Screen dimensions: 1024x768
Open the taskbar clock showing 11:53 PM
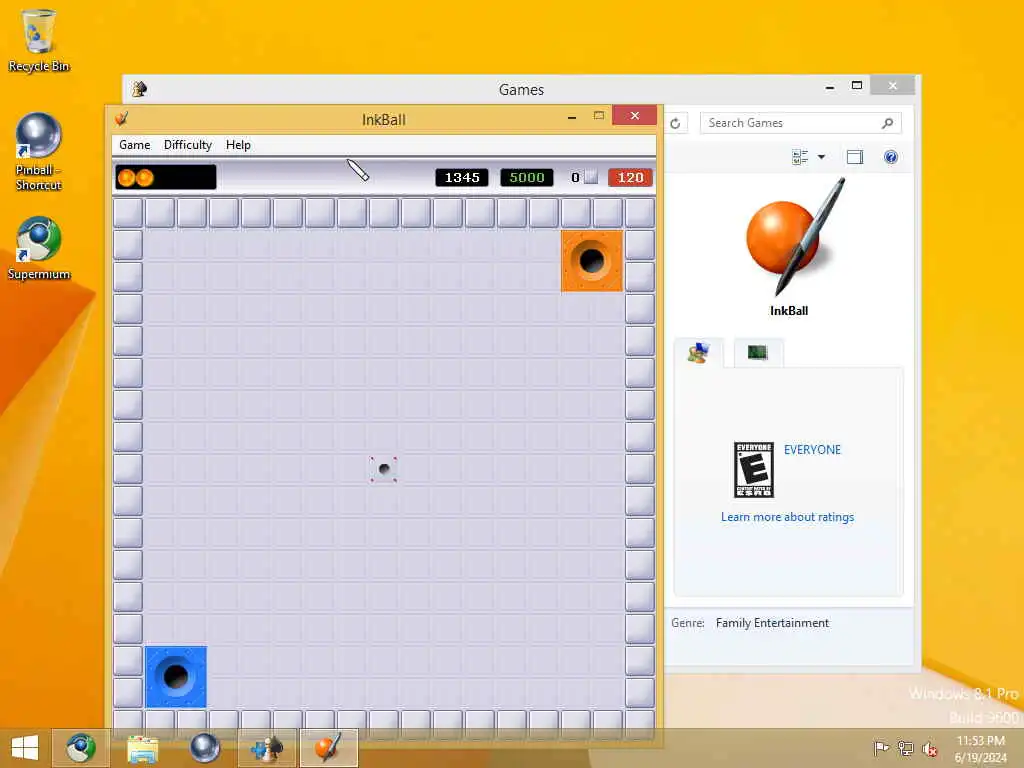pyautogui.click(x=981, y=749)
